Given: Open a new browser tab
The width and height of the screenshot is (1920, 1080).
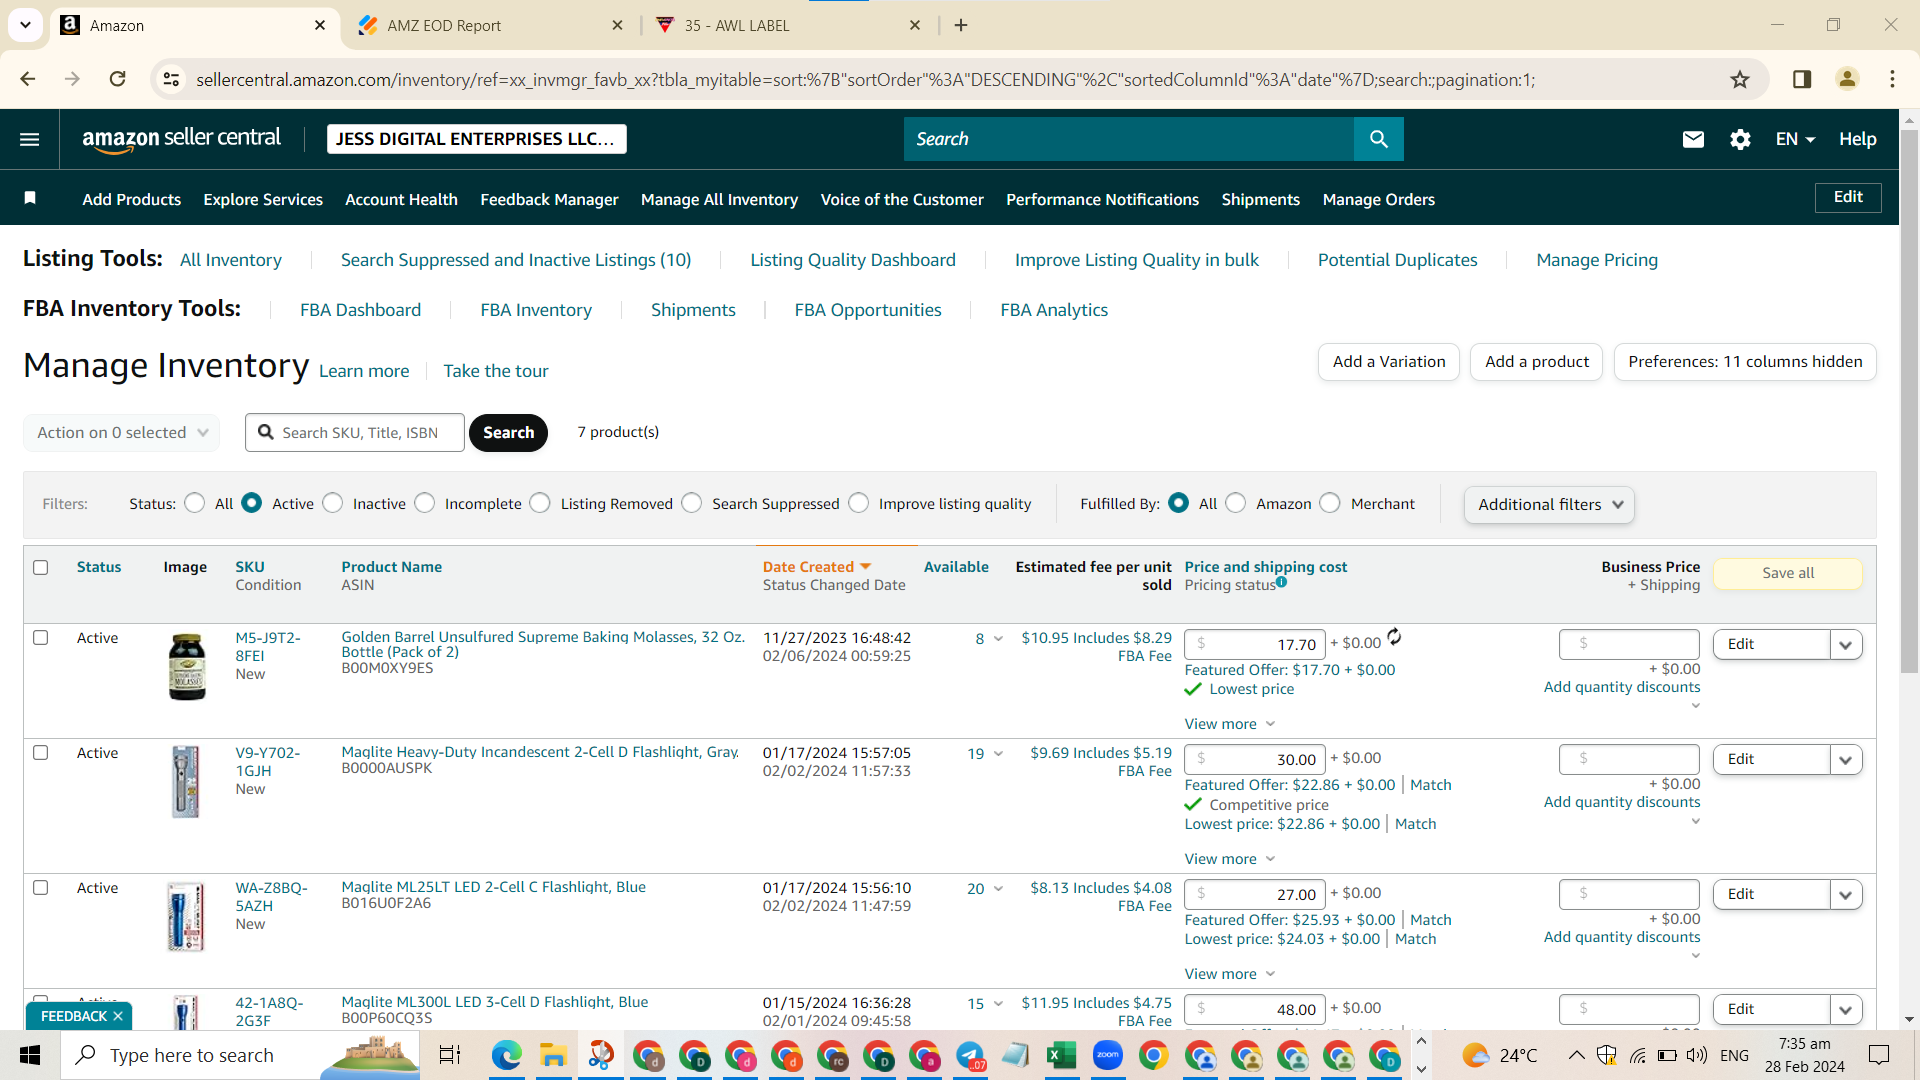Looking at the screenshot, I should point(961,25).
